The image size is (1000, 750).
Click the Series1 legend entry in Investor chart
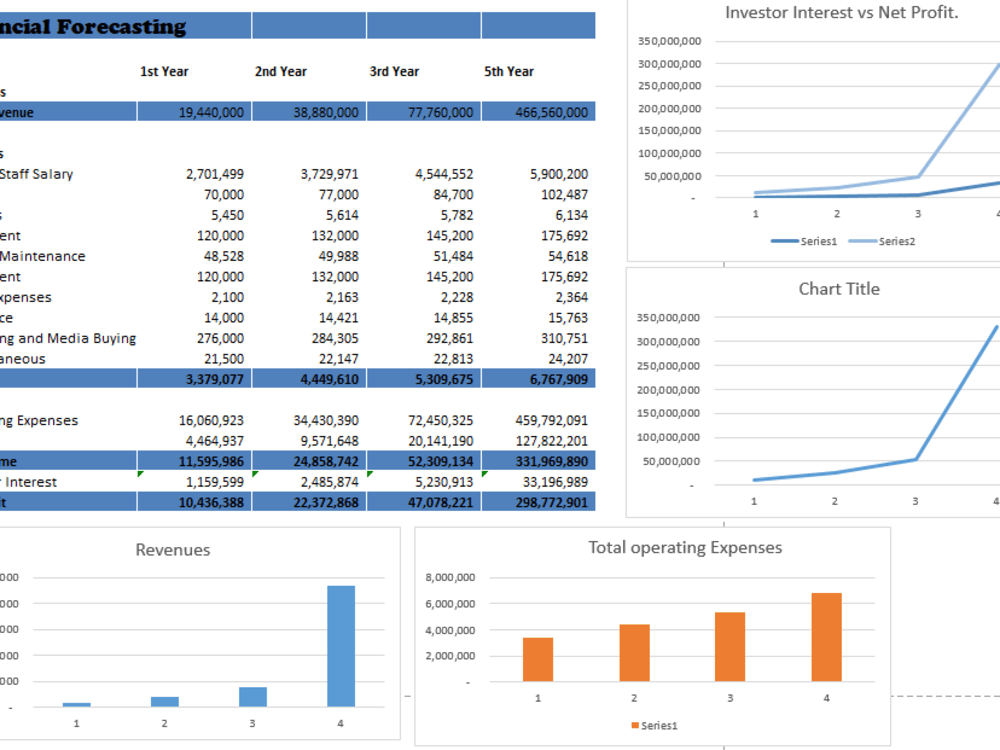click(804, 241)
